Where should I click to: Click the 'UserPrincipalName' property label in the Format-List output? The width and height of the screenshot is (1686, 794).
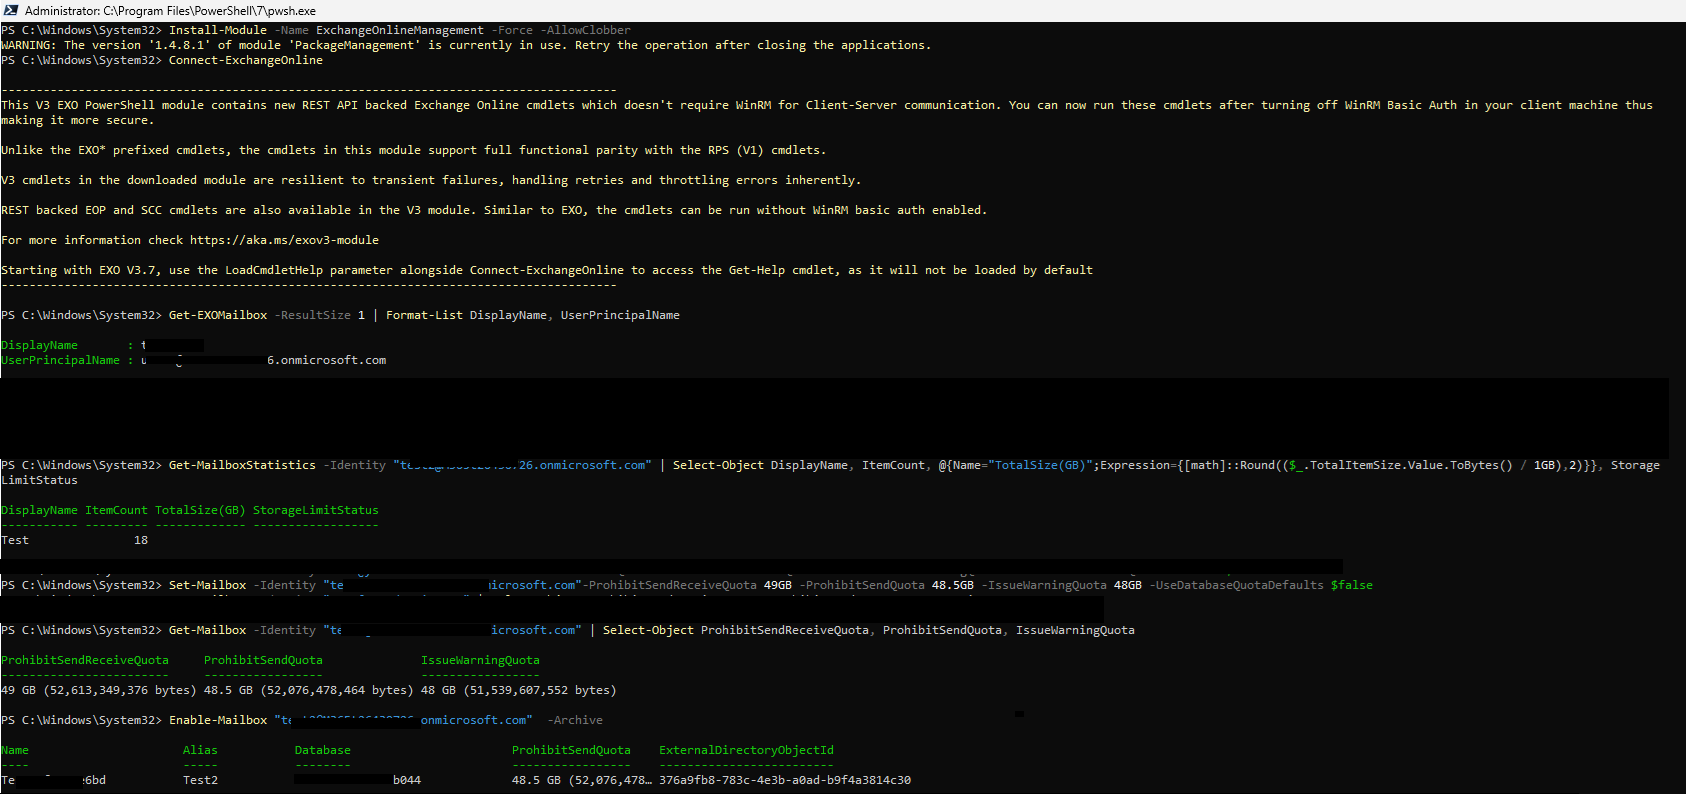coord(60,360)
